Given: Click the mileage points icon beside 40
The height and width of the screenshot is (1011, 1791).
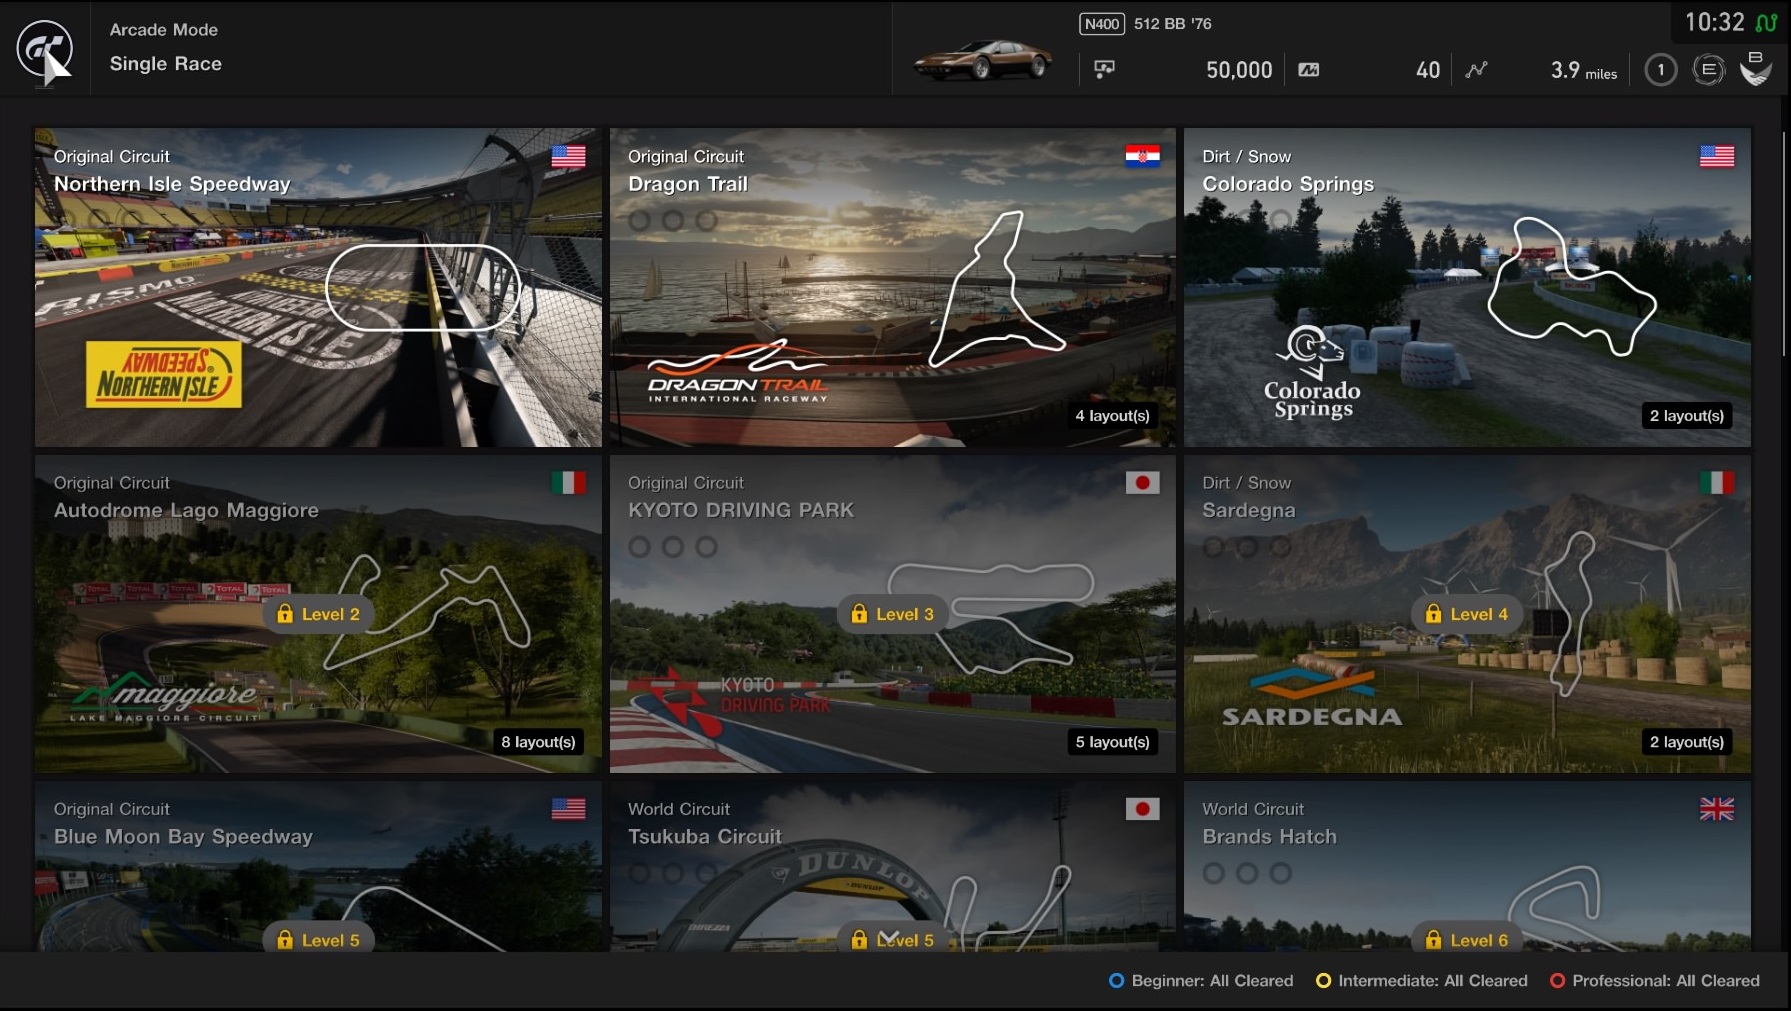Looking at the screenshot, I should point(1308,70).
